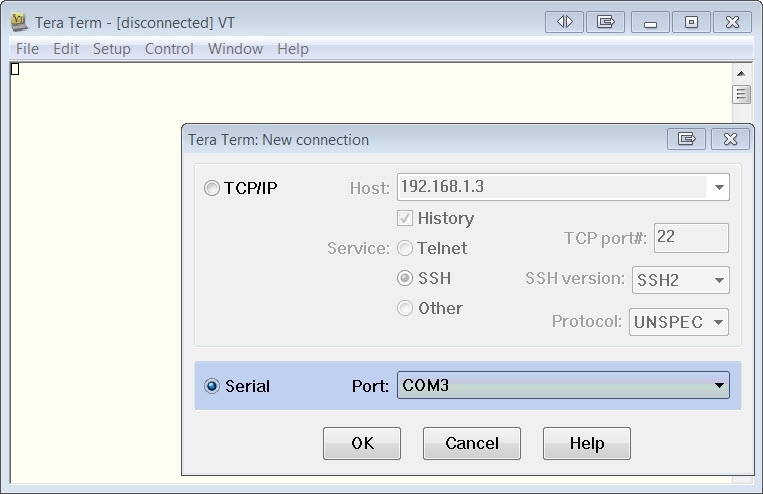Open the serial Port COM3 dropdown
This screenshot has width=763, height=494.
click(x=718, y=386)
